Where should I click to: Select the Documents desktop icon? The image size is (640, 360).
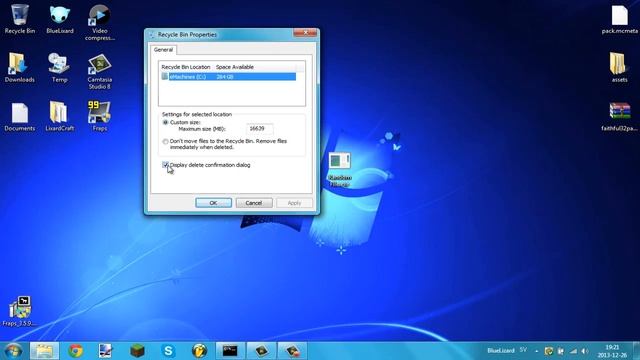point(20,117)
